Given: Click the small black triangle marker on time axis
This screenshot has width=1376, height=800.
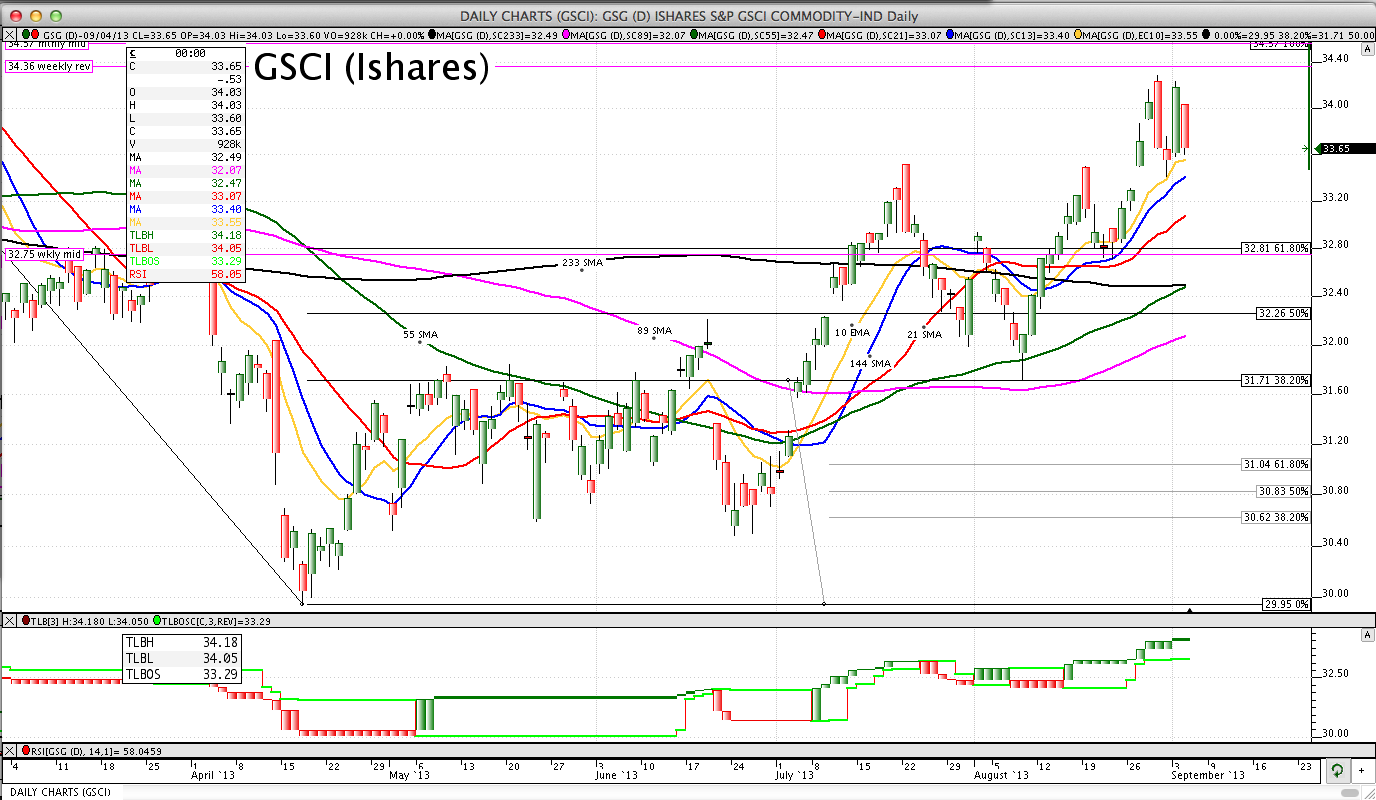Looking at the screenshot, I should (1189, 609).
